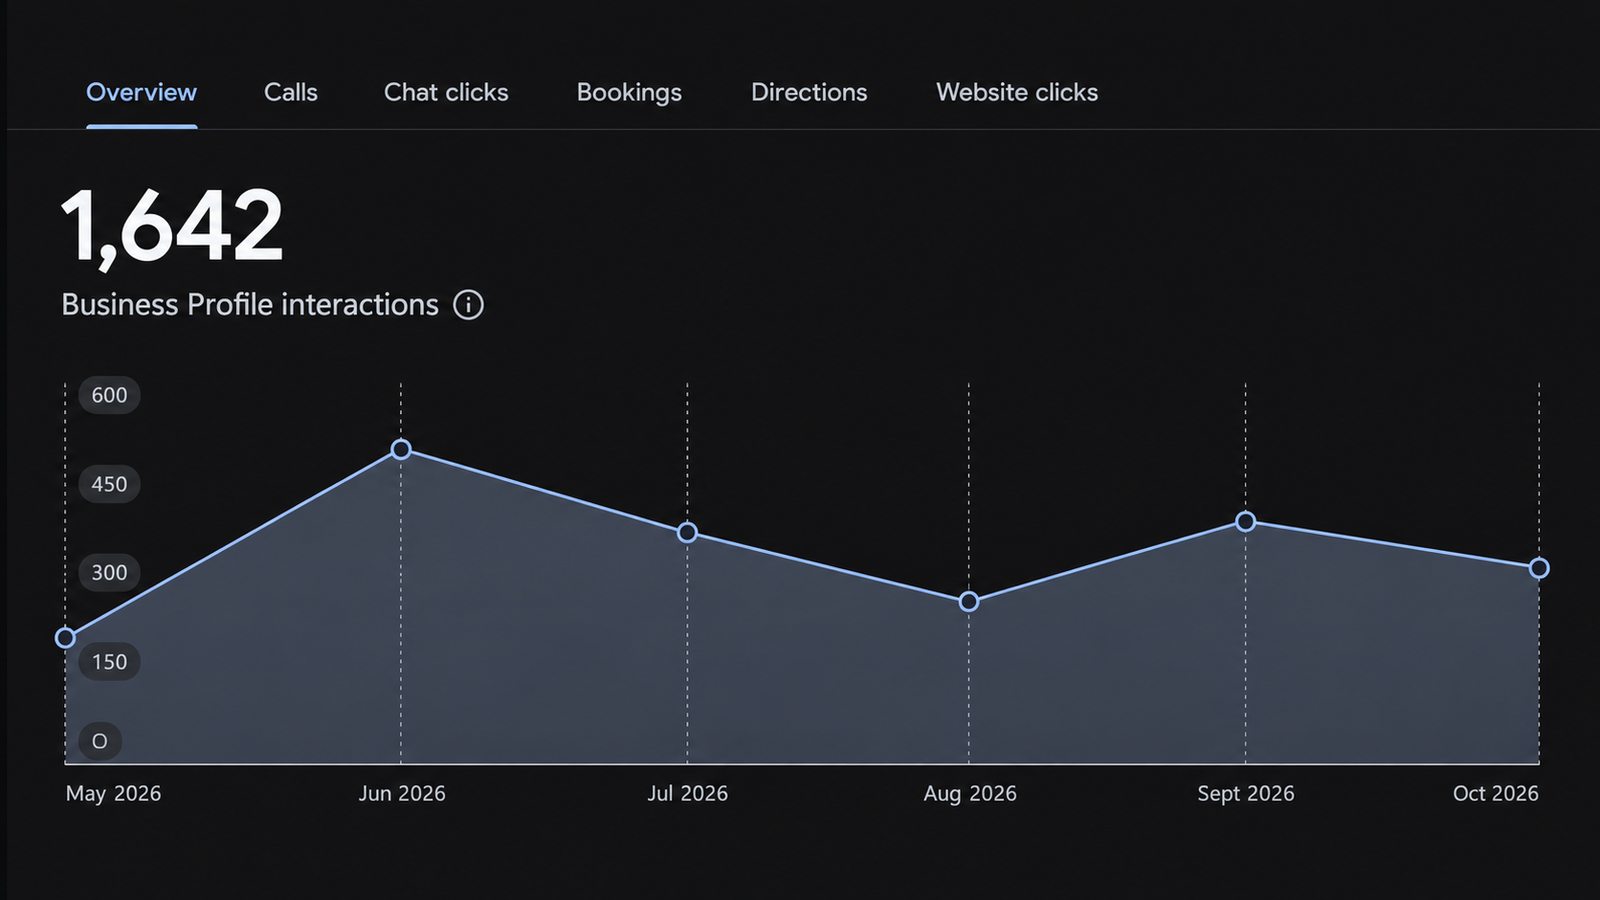Click the 0 y-axis label
Image resolution: width=1600 pixels, height=900 pixels.
(99, 741)
